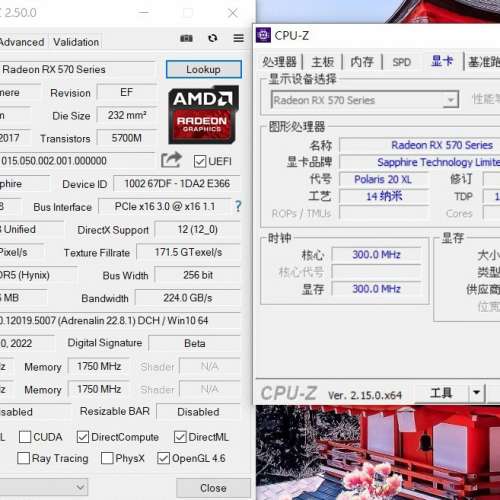Screen dimensions: 500x500
Task: Toggle the CUDA checkbox
Action: click(25, 437)
